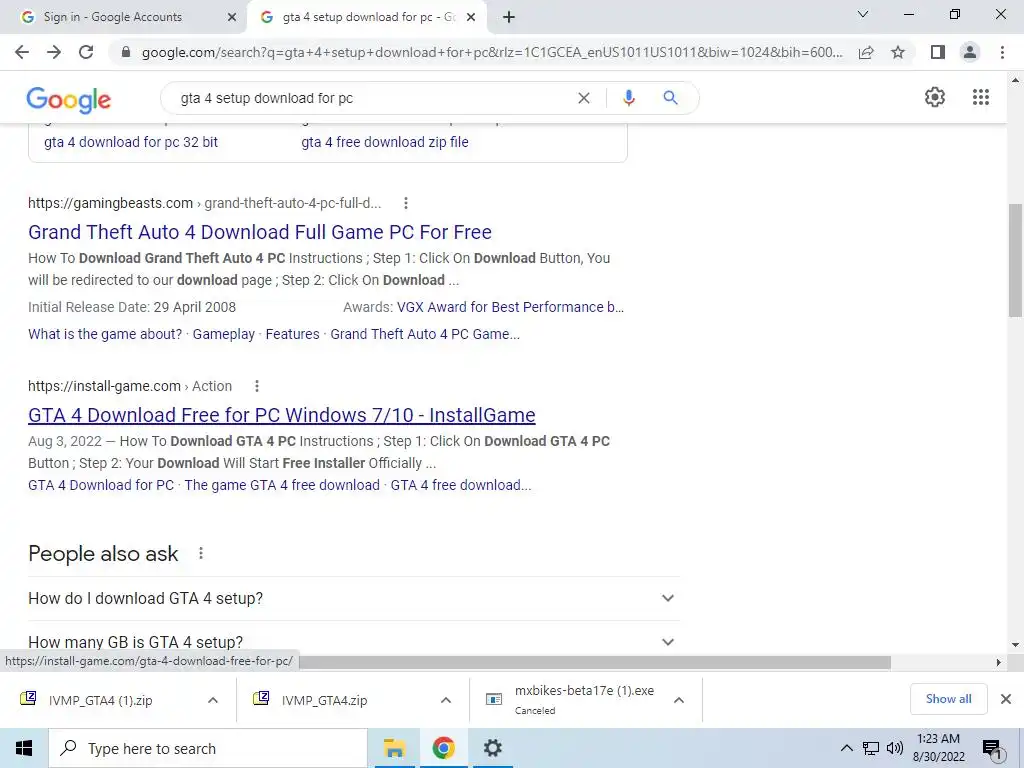Open the Windows Start menu
Image resolution: width=1024 pixels, height=768 pixels.
click(x=24, y=748)
